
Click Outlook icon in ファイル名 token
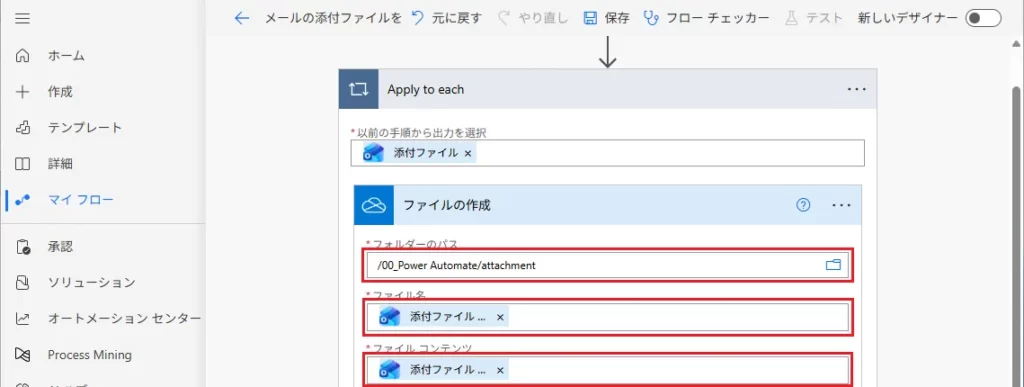pos(389,317)
